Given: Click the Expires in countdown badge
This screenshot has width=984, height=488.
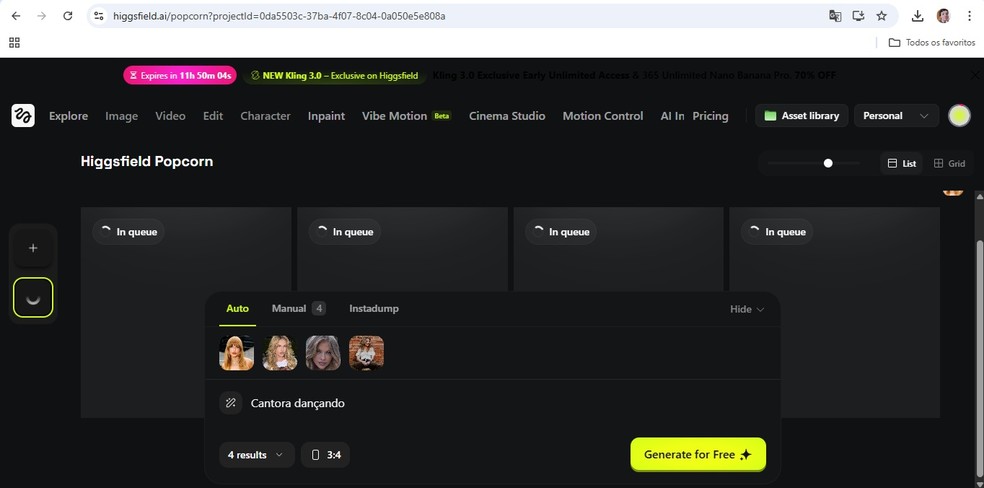Looking at the screenshot, I should (x=180, y=75).
